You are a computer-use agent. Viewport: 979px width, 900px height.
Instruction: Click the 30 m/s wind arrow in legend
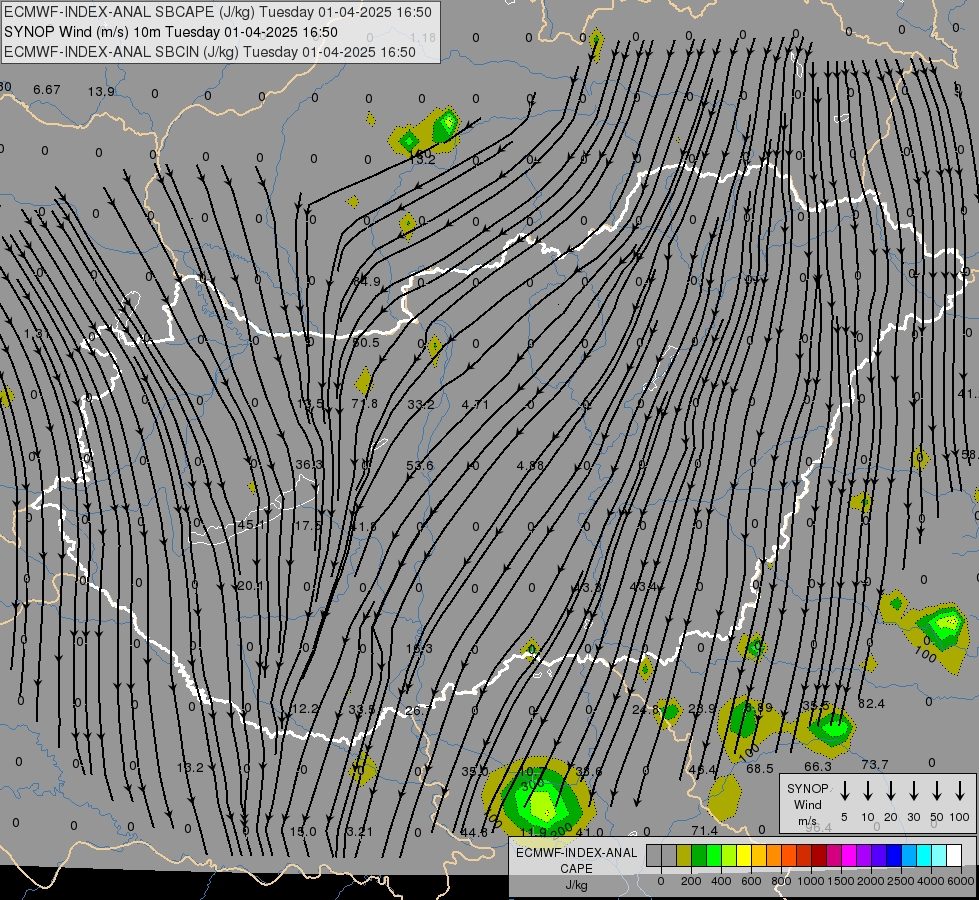[913, 790]
